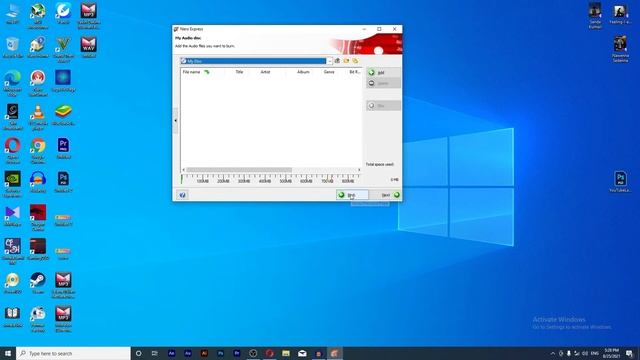
Task: Click the up-one-level icon beside My Disc
Action: click(x=337, y=61)
